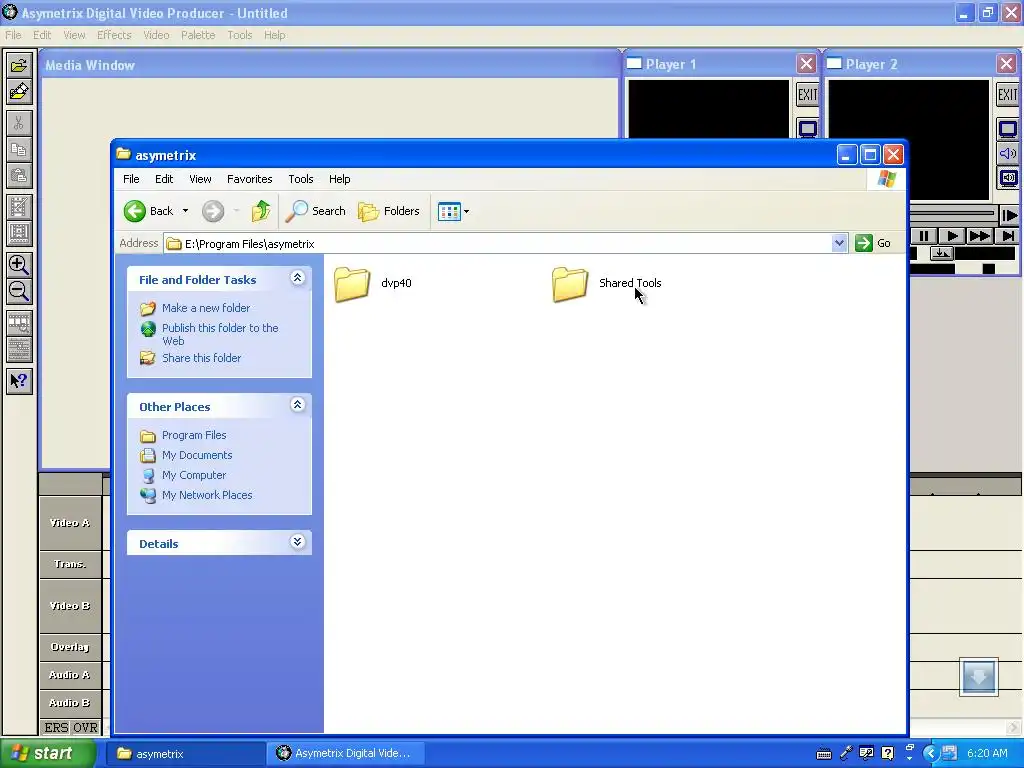Open the Back history dropdown arrow

[x=185, y=211]
